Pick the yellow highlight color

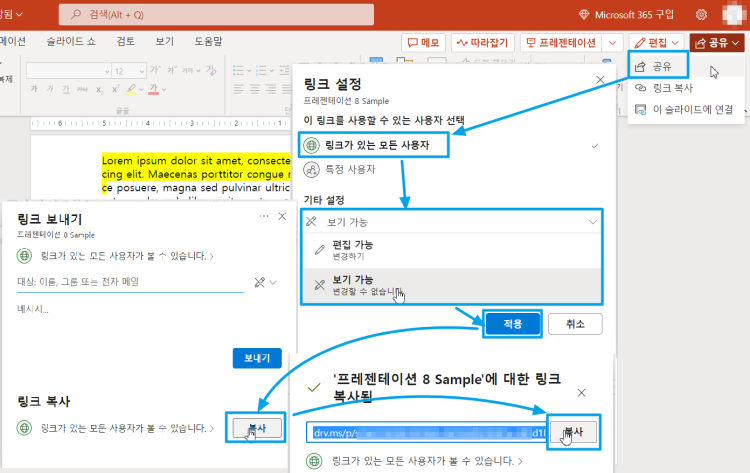131,89
